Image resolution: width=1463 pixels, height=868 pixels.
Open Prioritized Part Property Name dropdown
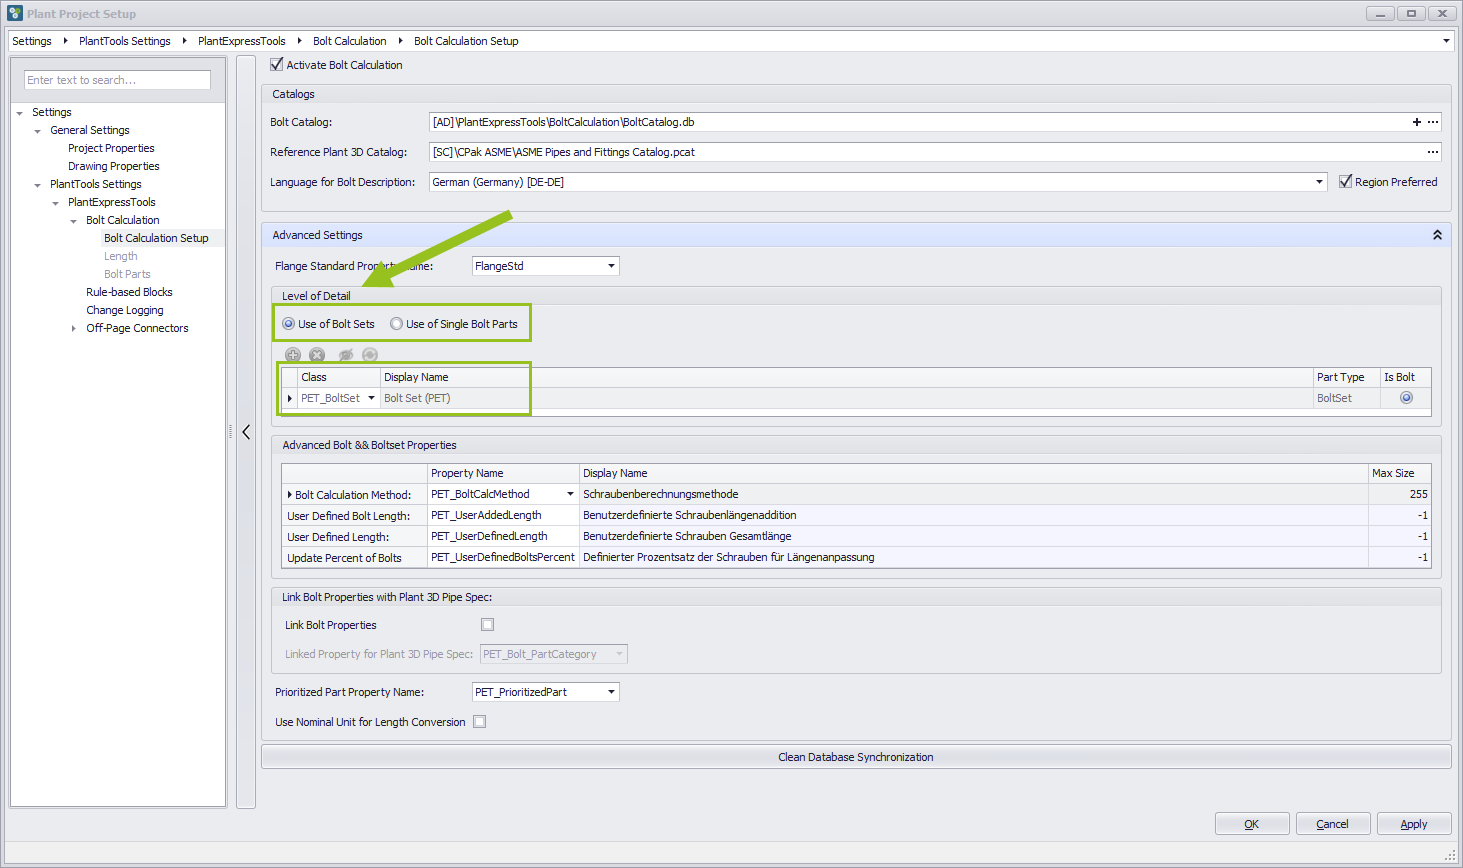(611, 692)
